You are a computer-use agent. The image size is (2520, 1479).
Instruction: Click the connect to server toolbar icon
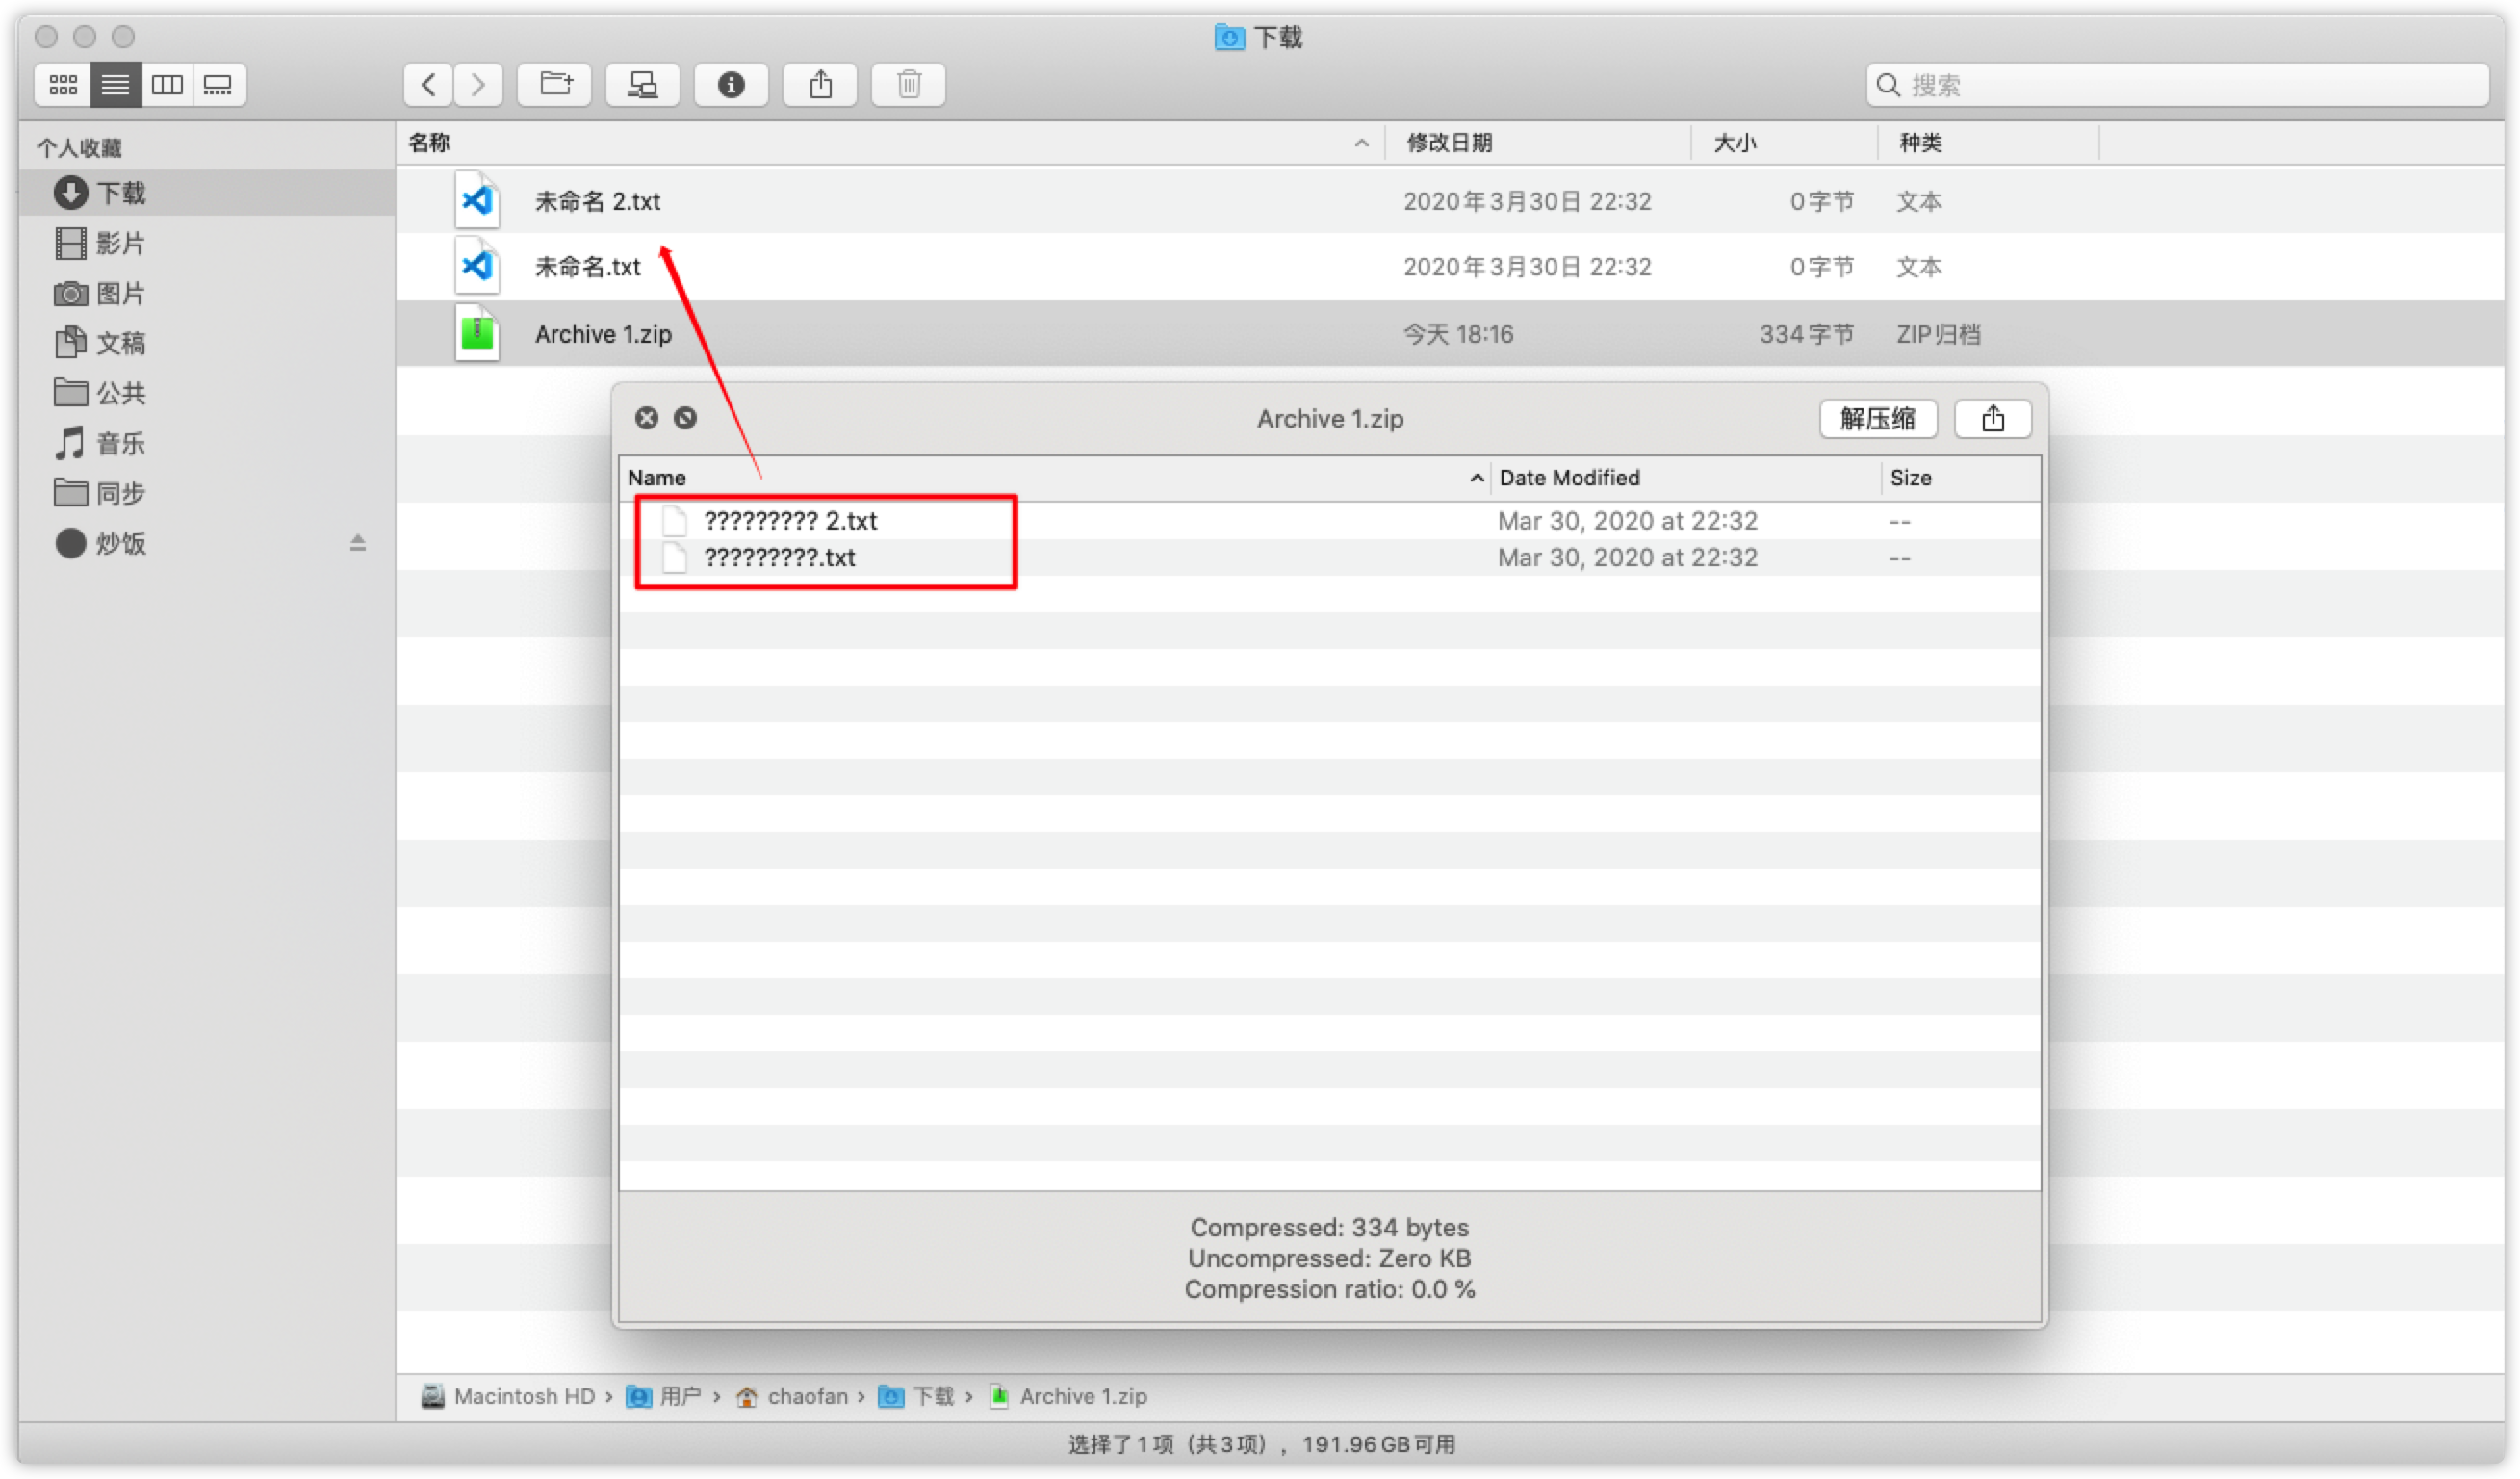pyautogui.click(x=643, y=85)
